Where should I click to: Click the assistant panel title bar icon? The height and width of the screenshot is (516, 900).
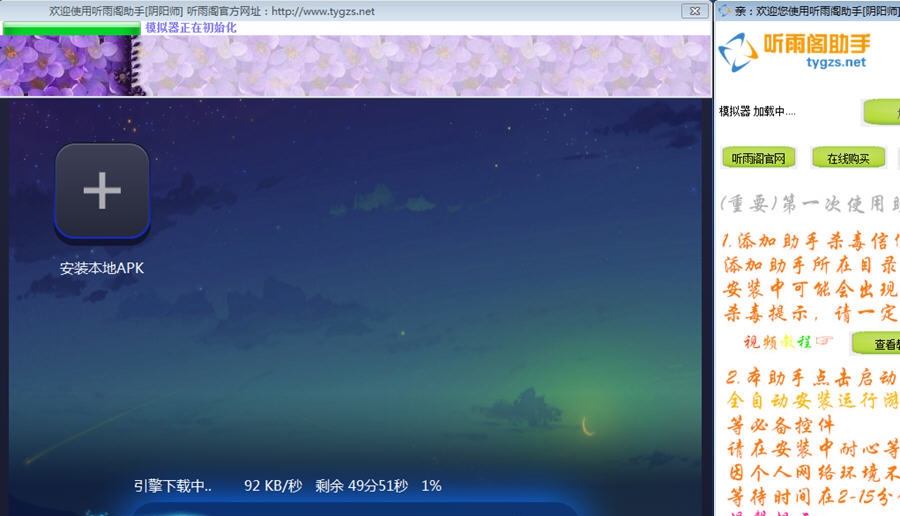coord(724,11)
